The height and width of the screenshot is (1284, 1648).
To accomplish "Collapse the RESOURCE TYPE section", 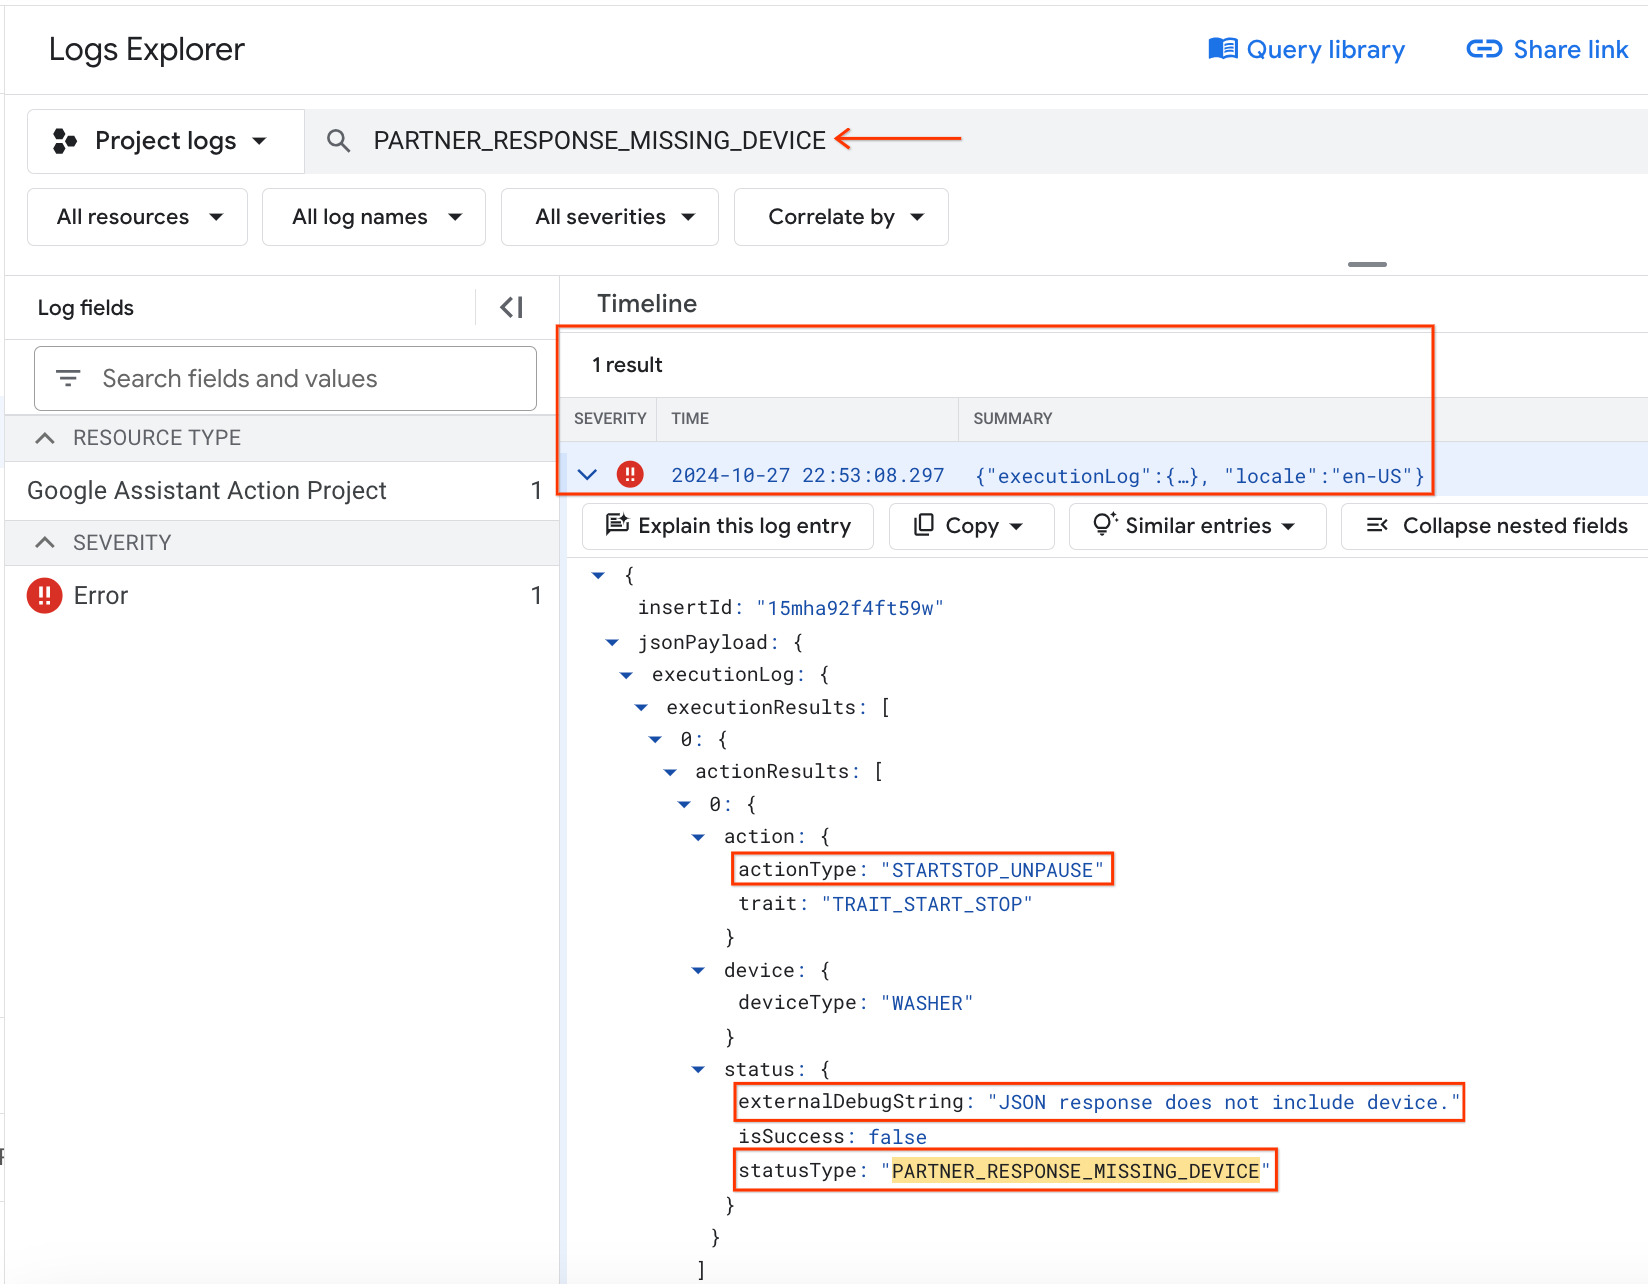I will click(x=45, y=438).
